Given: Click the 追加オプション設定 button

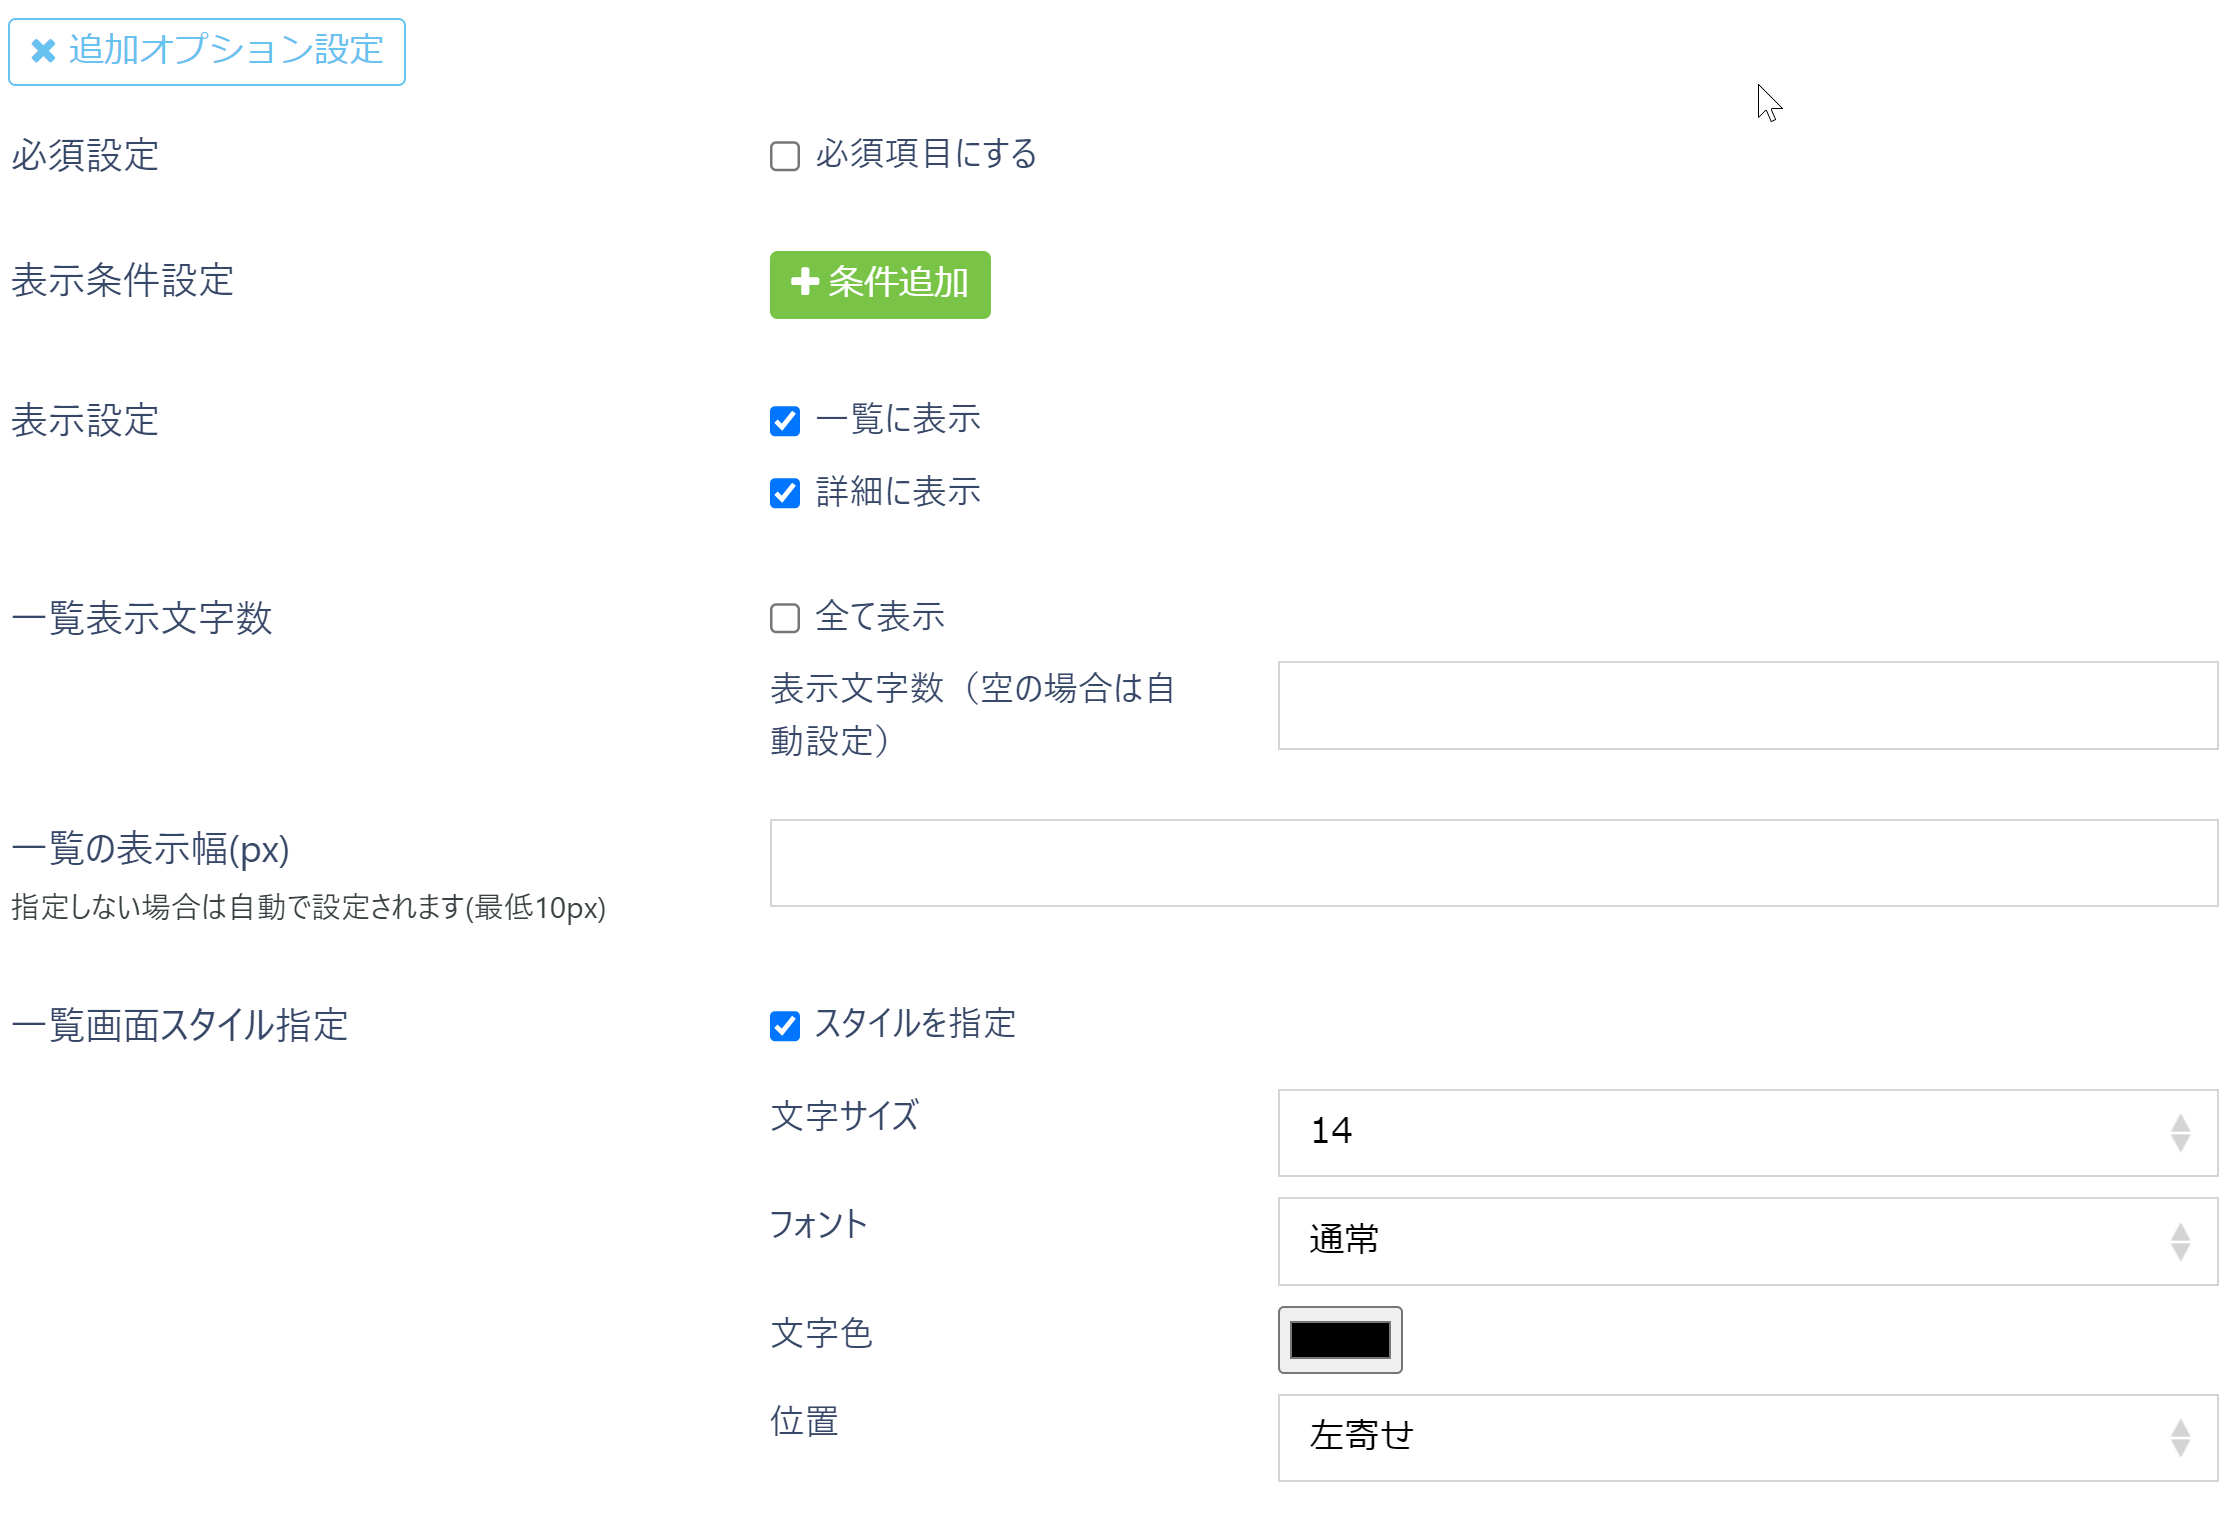Looking at the screenshot, I should [x=206, y=51].
